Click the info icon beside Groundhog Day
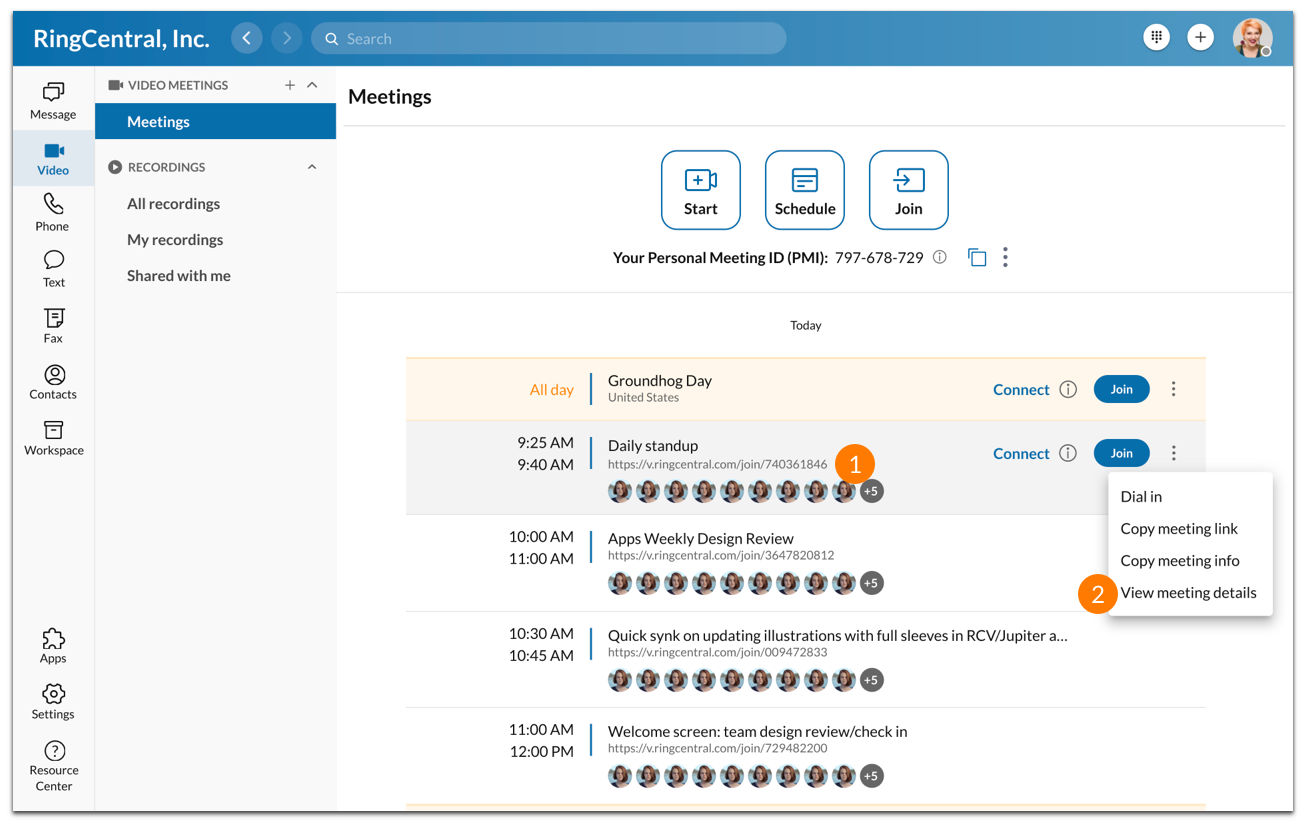The height and width of the screenshot is (826, 1306). point(1068,390)
